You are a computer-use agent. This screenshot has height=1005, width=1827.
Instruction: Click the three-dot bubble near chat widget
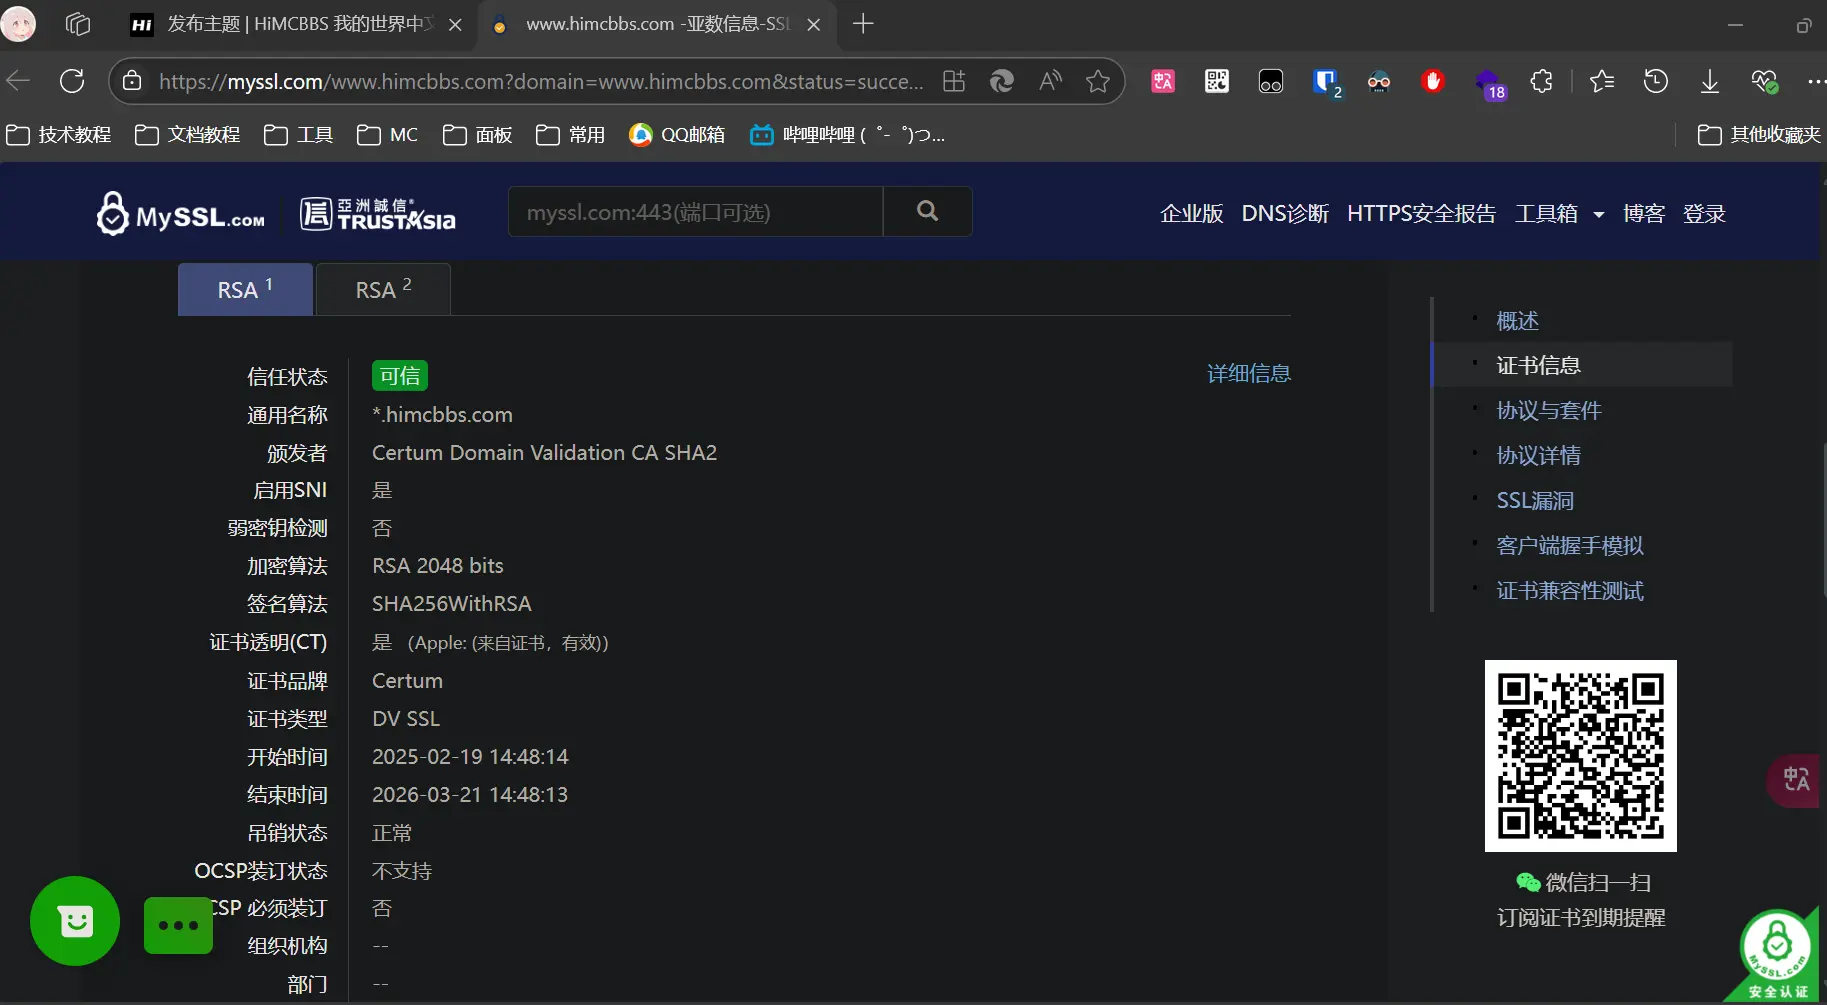(177, 926)
